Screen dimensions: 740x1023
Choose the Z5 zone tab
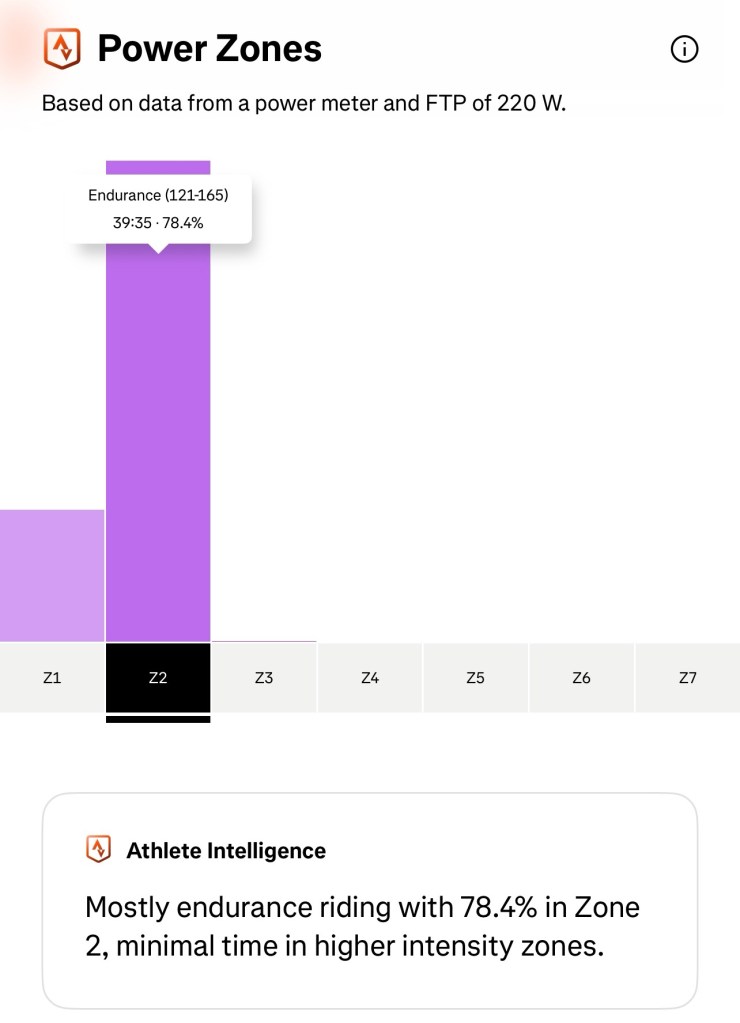tap(475, 678)
